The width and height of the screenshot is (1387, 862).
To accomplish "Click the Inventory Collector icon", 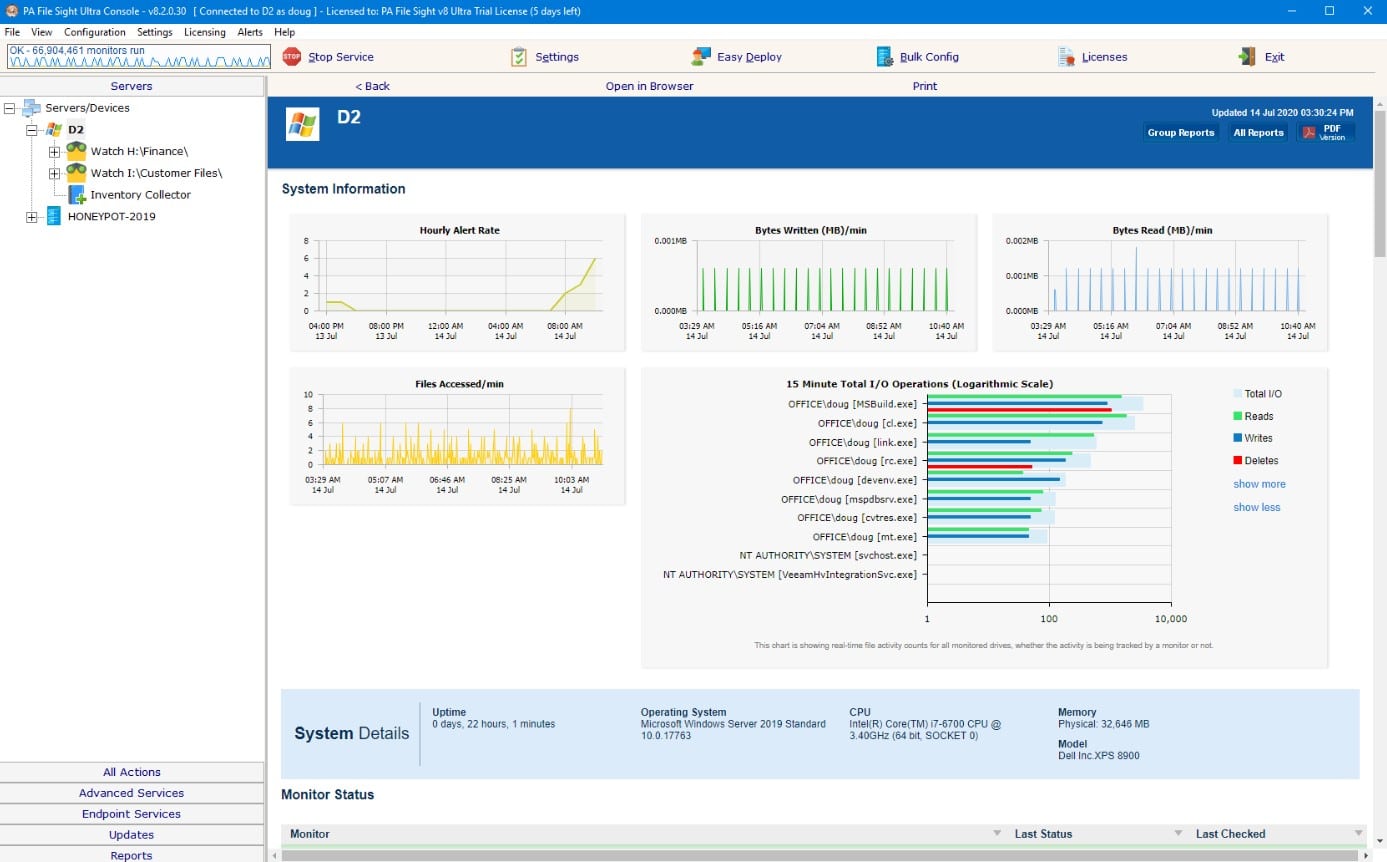I will [76, 195].
